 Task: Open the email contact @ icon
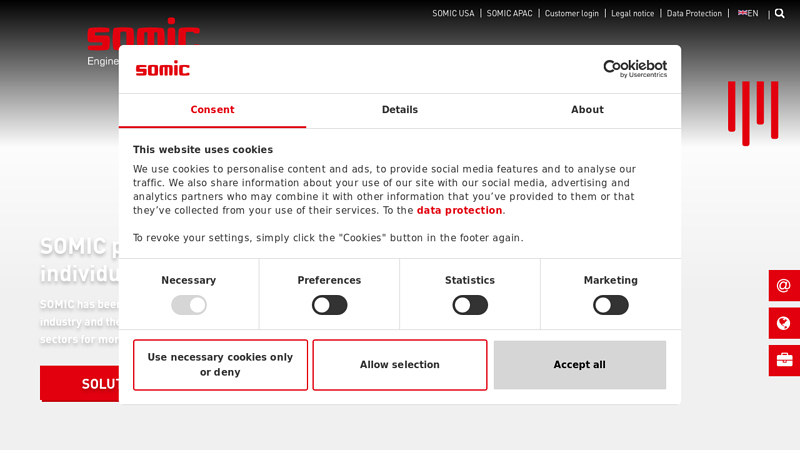pos(783,285)
